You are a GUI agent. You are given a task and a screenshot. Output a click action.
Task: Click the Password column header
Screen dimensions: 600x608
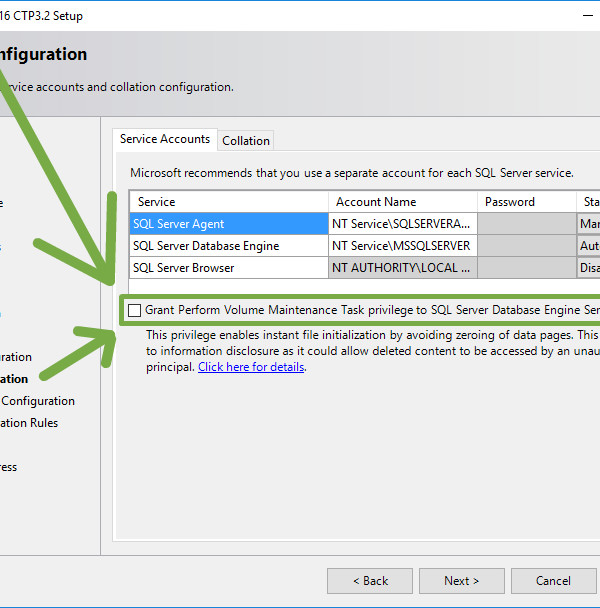527,202
